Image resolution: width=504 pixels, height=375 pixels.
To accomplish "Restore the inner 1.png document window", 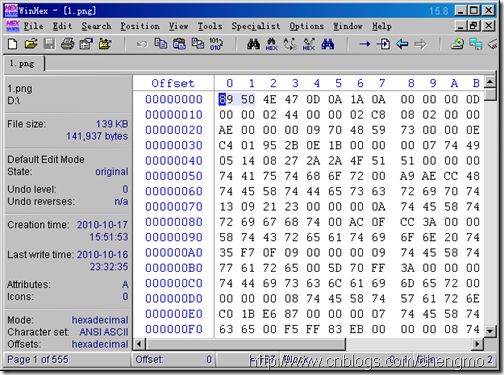I will 475,26.
